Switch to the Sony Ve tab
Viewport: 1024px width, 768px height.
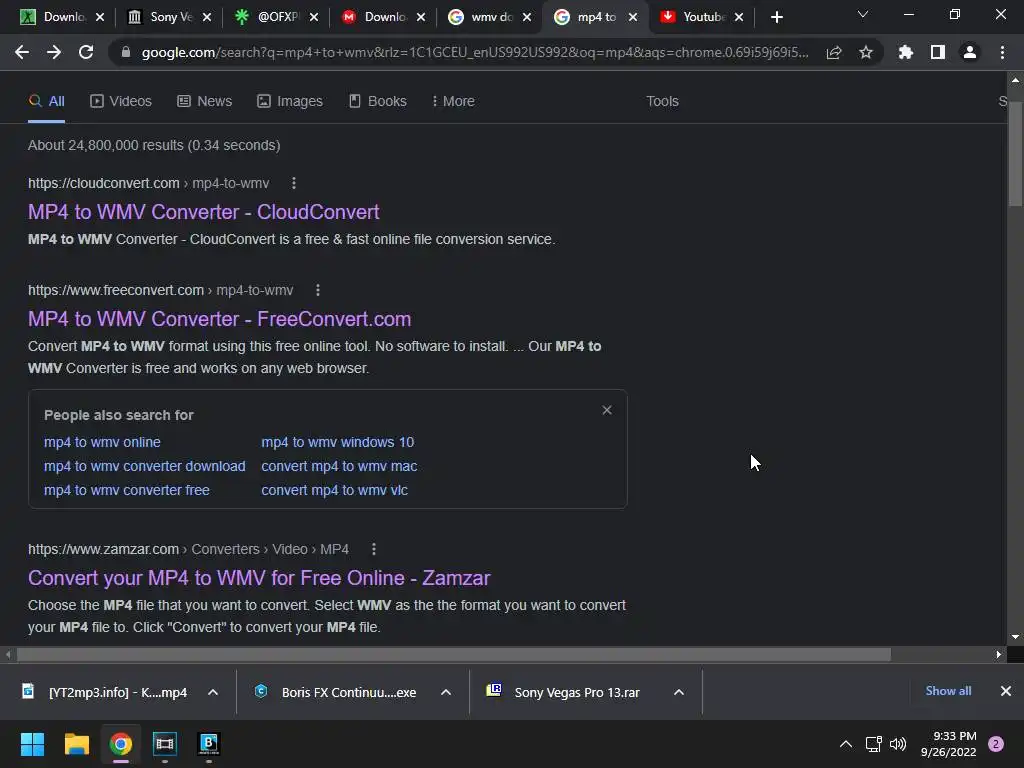pyautogui.click(x=170, y=17)
